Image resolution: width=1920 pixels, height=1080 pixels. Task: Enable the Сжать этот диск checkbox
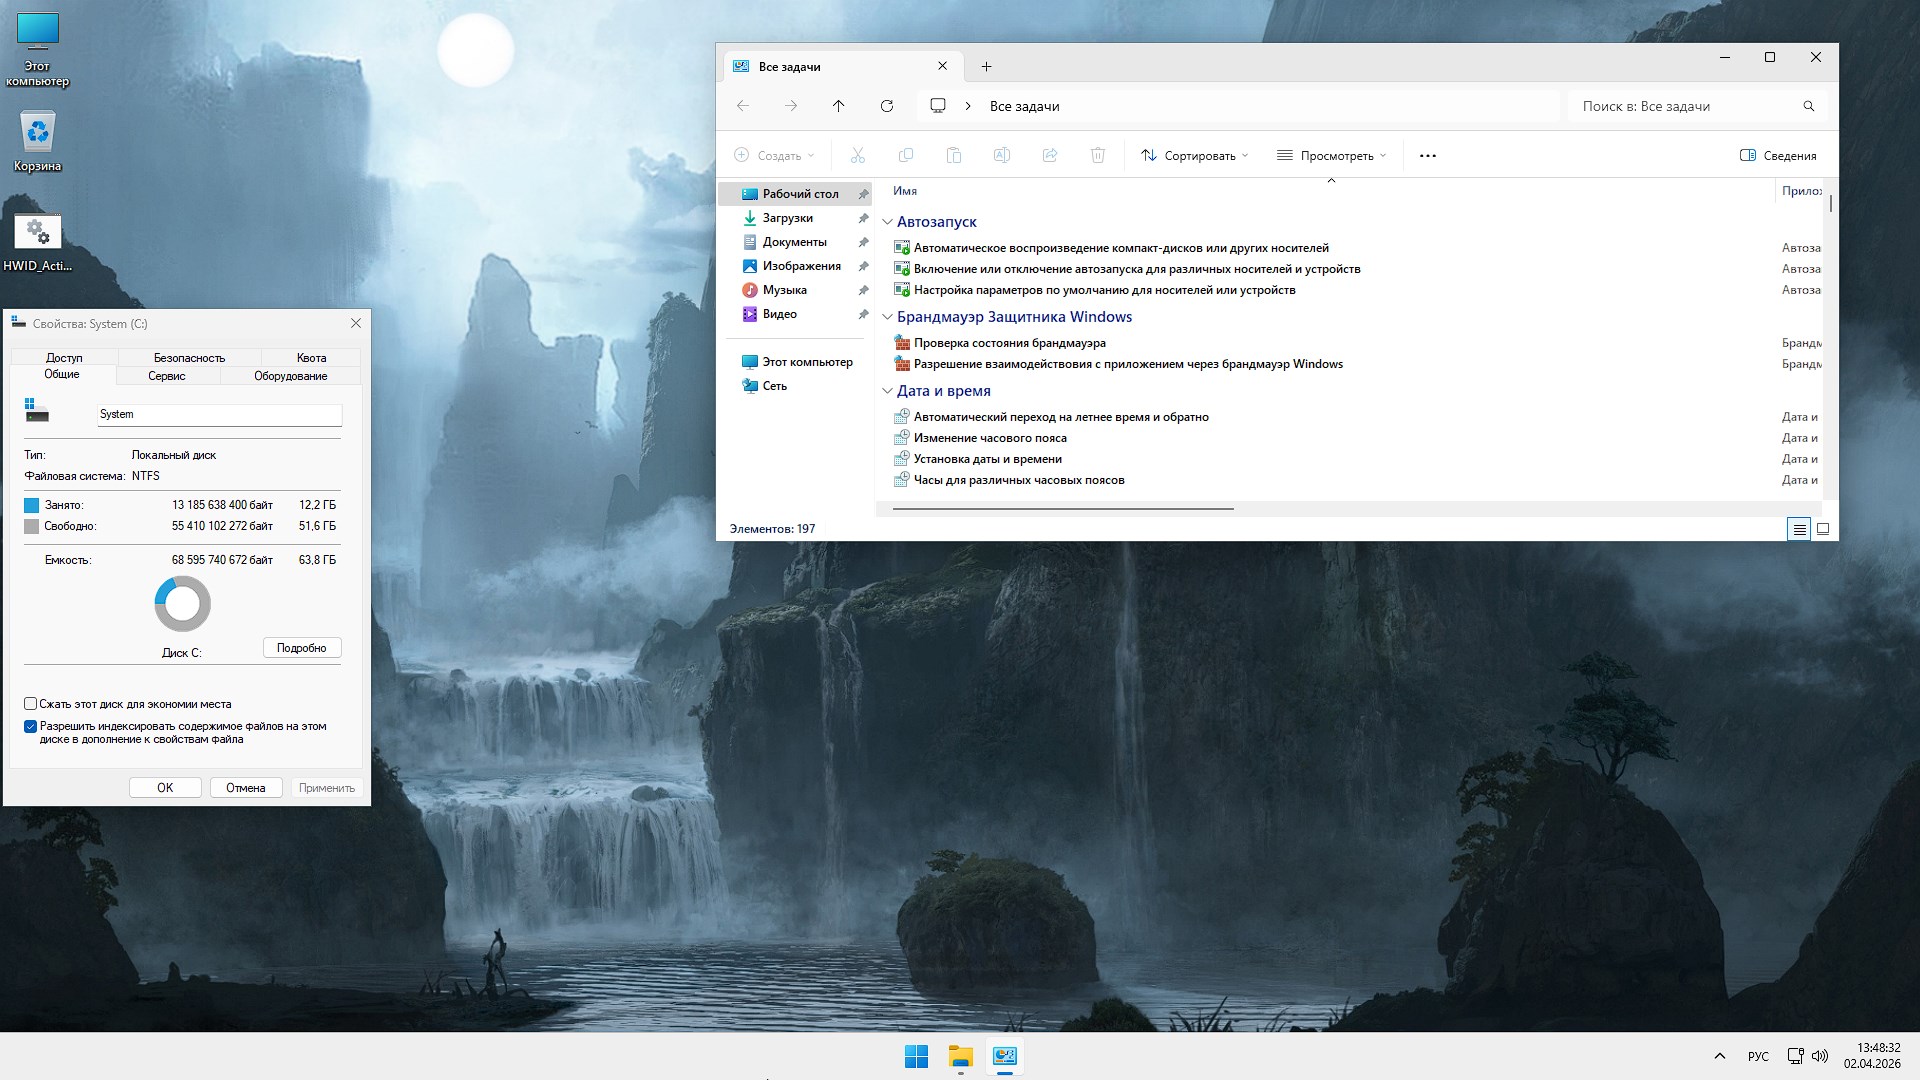click(x=30, y=704)
